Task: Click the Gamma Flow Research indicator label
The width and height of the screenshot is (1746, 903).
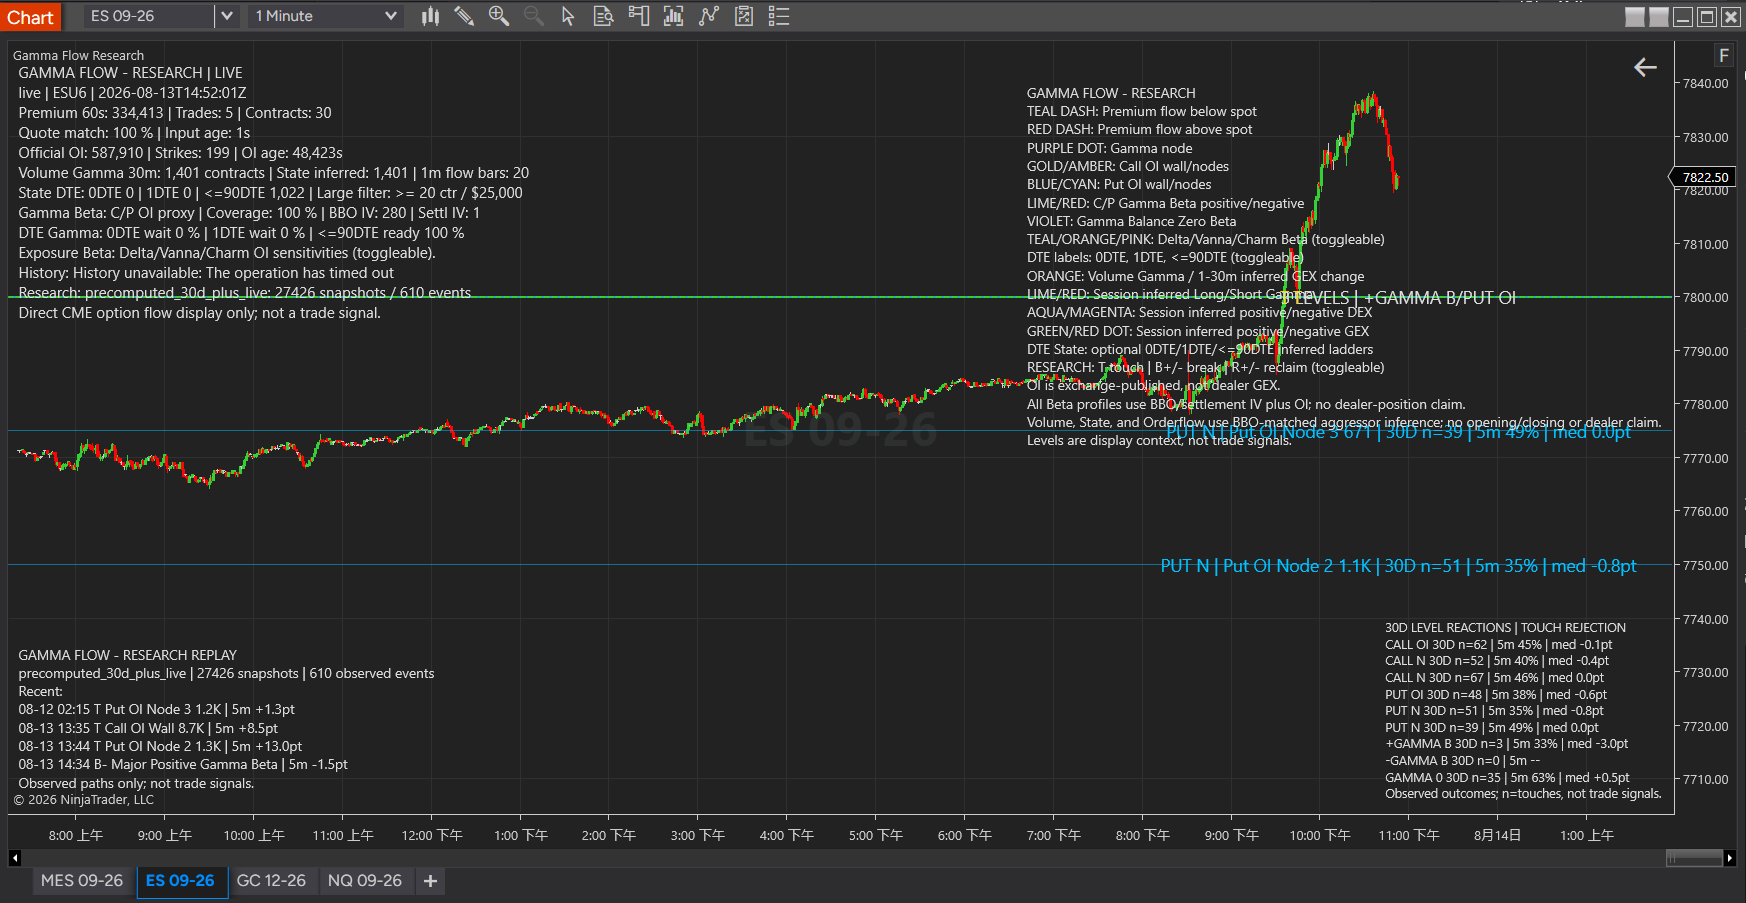Action: (78, 55)
